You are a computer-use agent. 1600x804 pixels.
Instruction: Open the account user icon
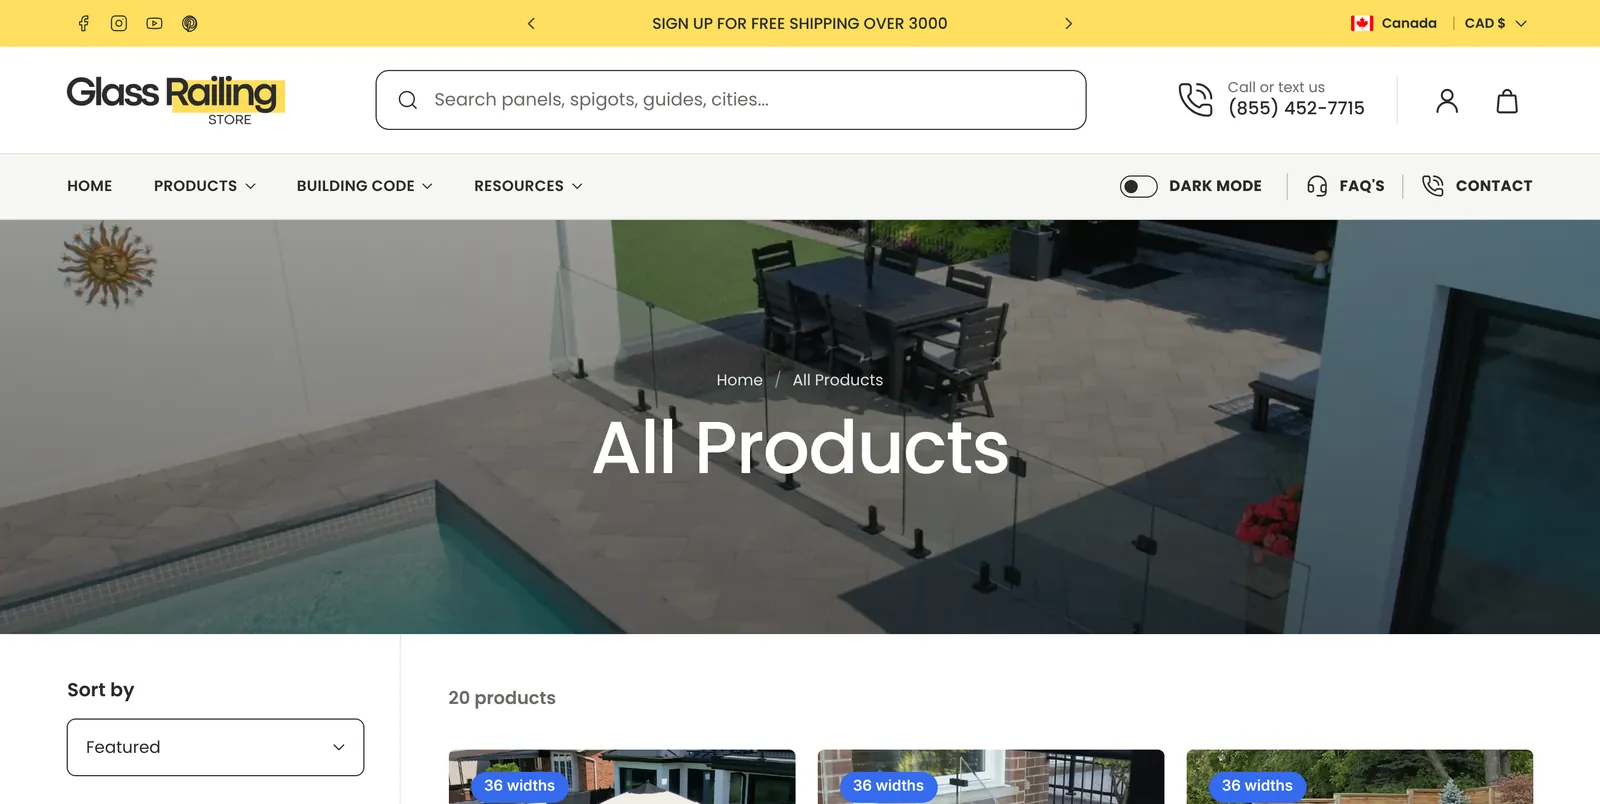pyautogui.click(x=1447, y=101)
